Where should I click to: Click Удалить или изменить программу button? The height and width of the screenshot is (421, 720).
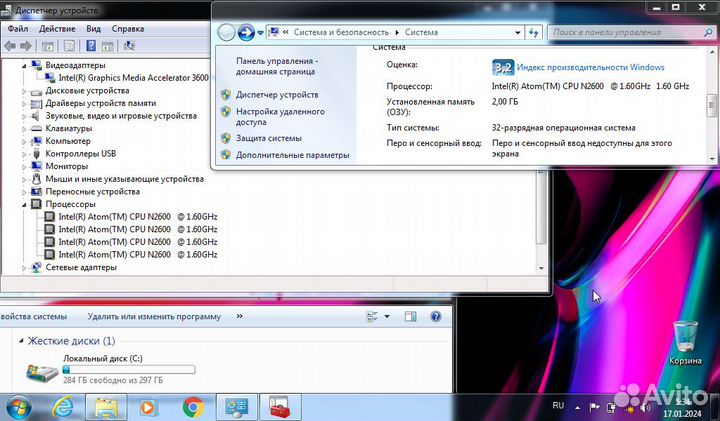coord(154,316)
